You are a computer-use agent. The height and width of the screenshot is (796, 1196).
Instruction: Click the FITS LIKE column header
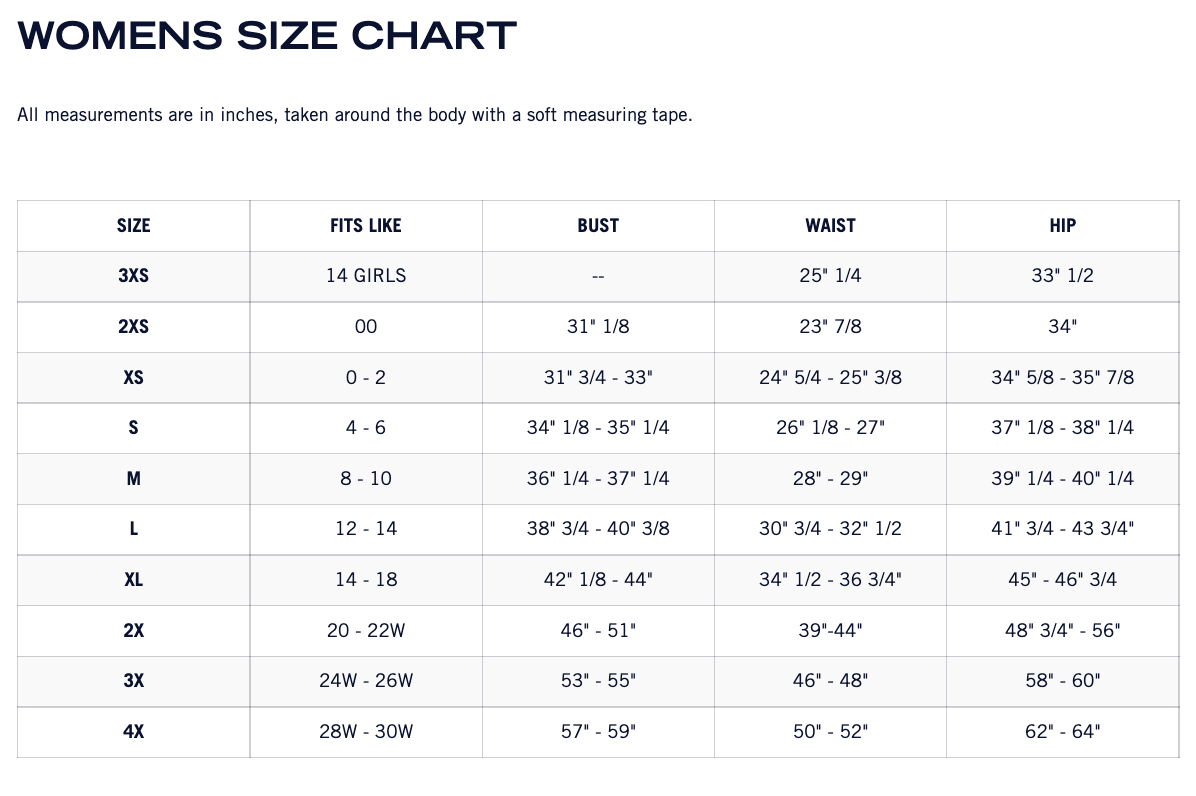pos(366,226)
